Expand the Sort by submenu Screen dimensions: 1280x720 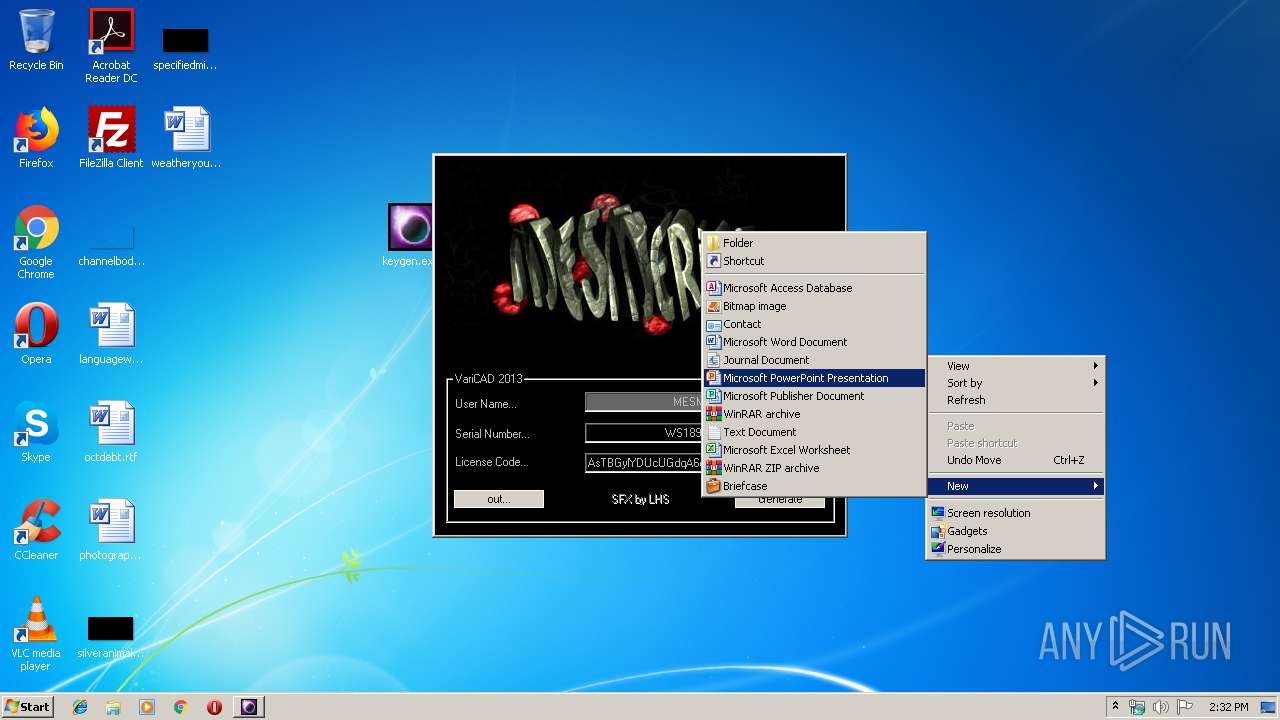click(1015, 383)
